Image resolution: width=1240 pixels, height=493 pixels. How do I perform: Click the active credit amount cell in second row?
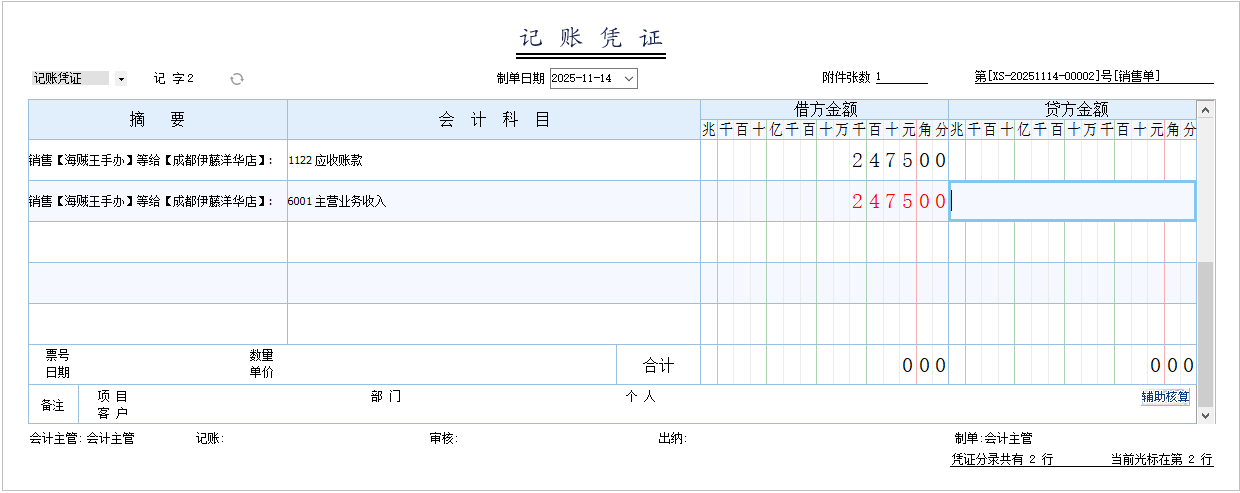click(1071, 201)
